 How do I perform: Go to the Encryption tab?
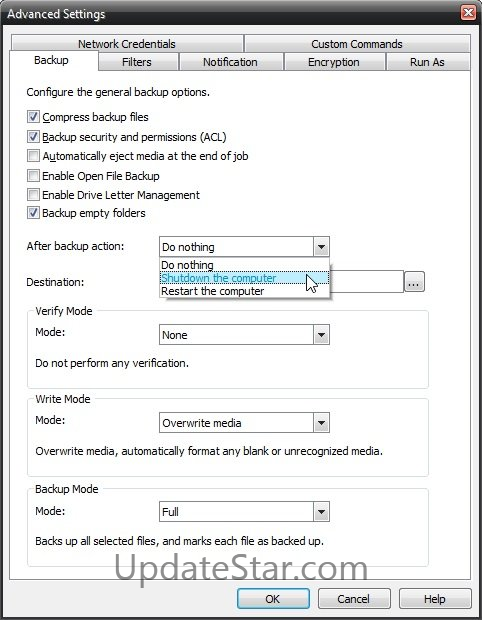[x=334, y=62]
